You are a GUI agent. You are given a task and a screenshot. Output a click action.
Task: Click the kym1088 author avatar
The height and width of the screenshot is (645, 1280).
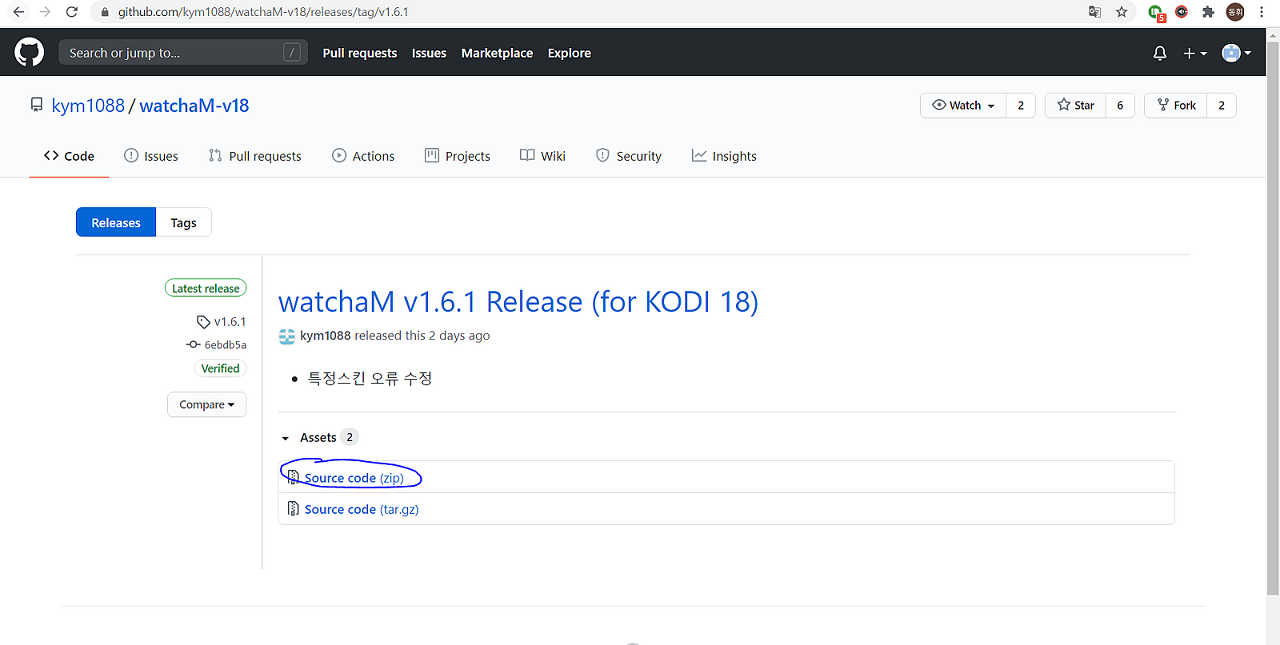[x=287, y=335]
